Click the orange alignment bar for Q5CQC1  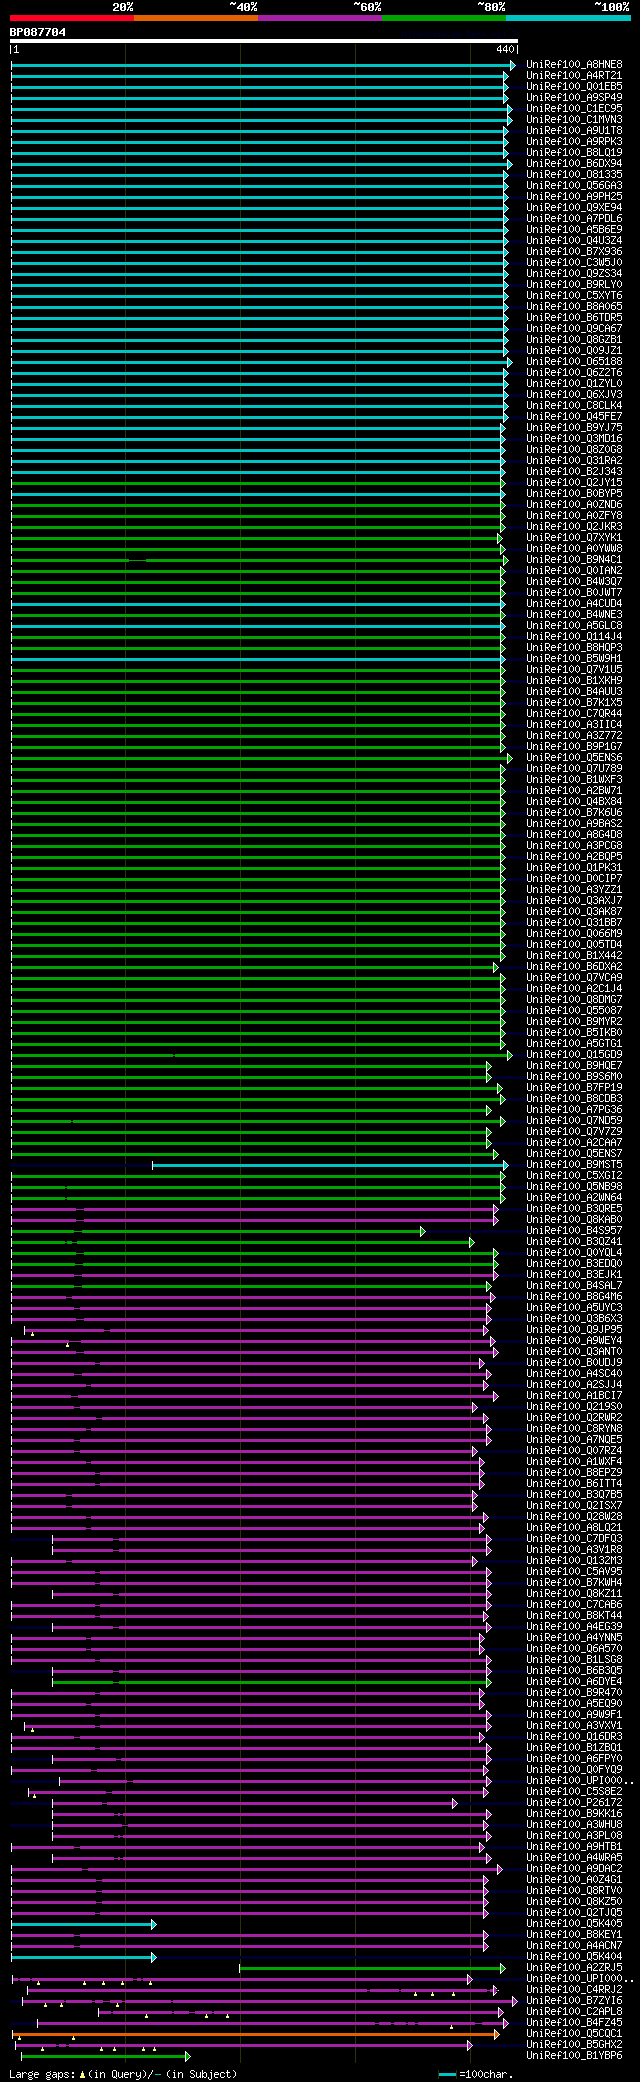[256, 2034]
